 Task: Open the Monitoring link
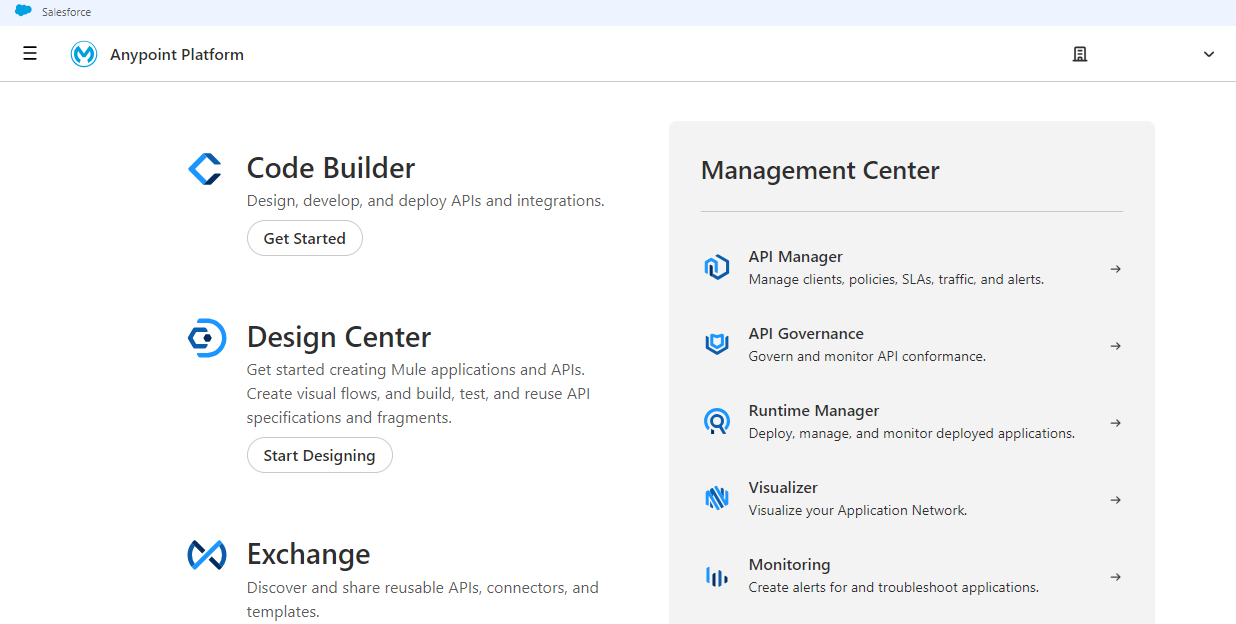coord(790,565)
